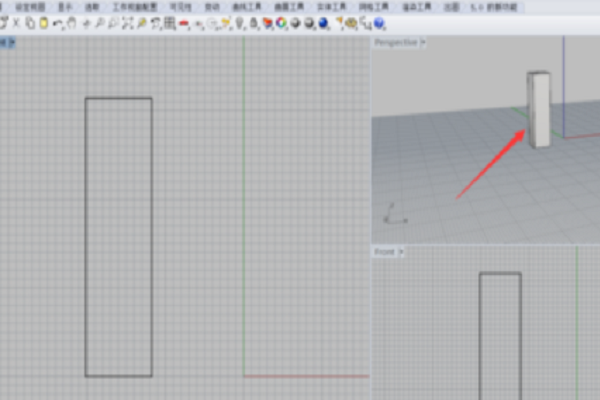The height and width of the screenshot is (400, 600).
Task: Expand the Front viewport title menu arrow
Action: 401,252
